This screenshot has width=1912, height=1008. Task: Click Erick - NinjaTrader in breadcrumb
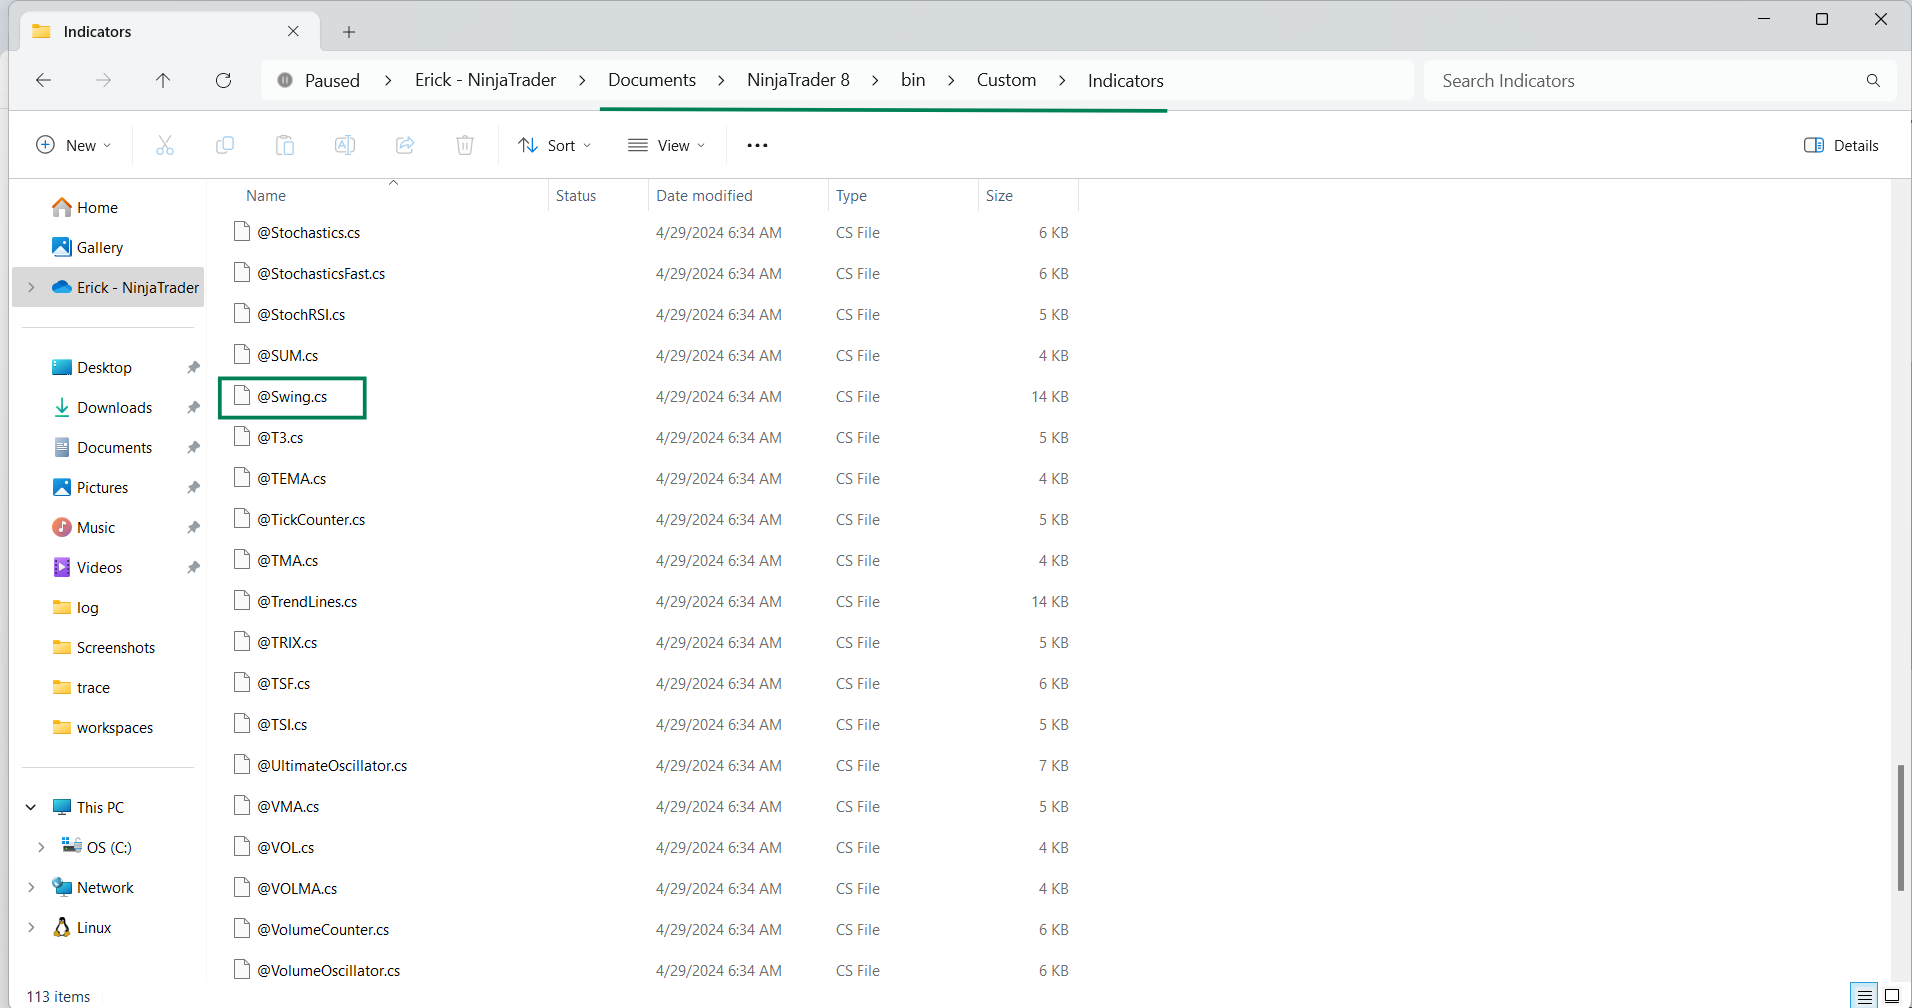tap(485, 80)
